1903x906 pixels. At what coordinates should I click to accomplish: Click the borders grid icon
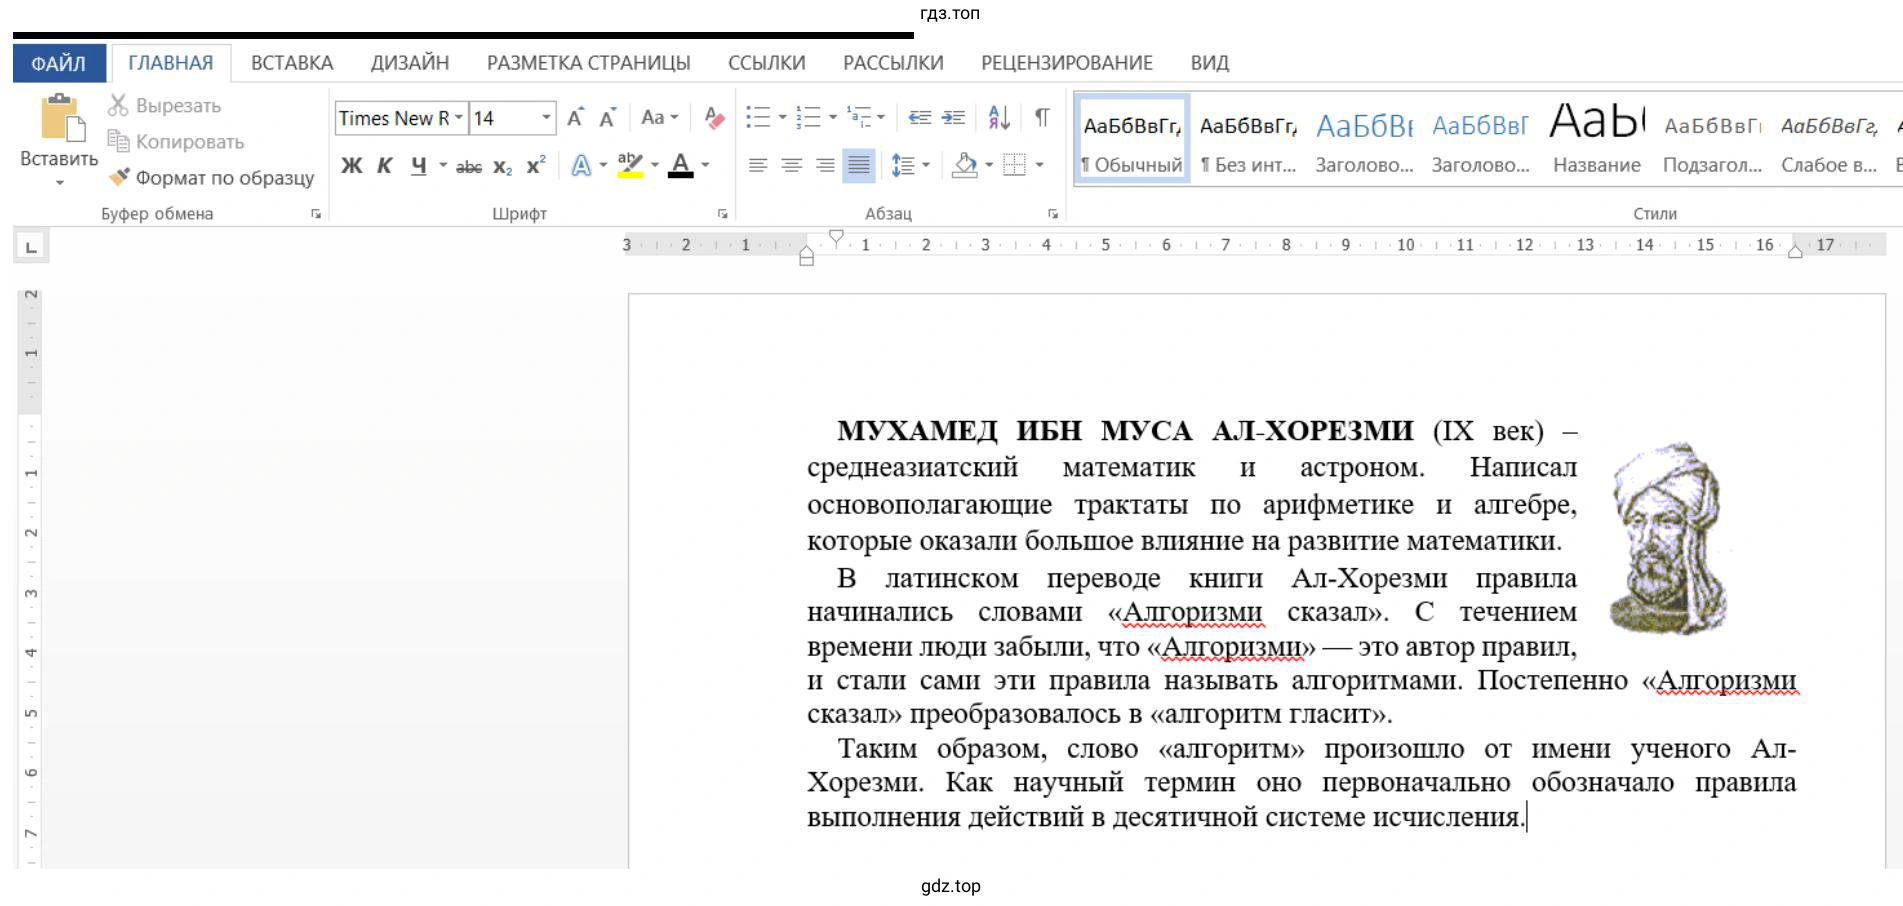(1015, 165)
